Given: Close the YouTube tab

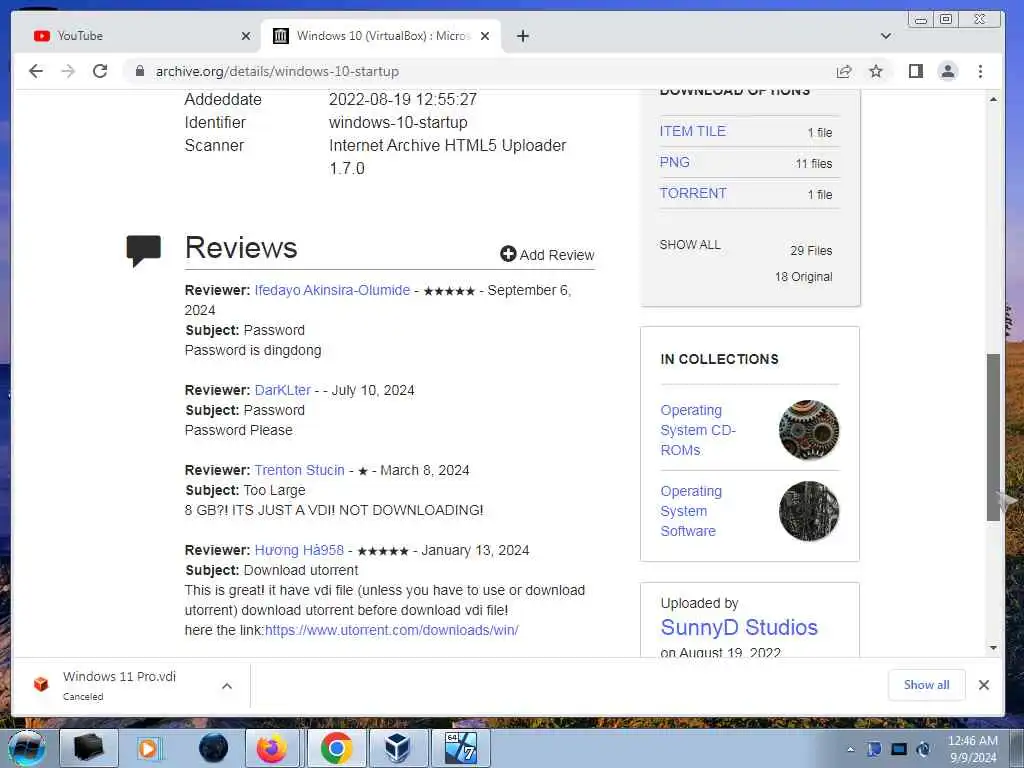Looking at the screenshot, I should point(246,36).
